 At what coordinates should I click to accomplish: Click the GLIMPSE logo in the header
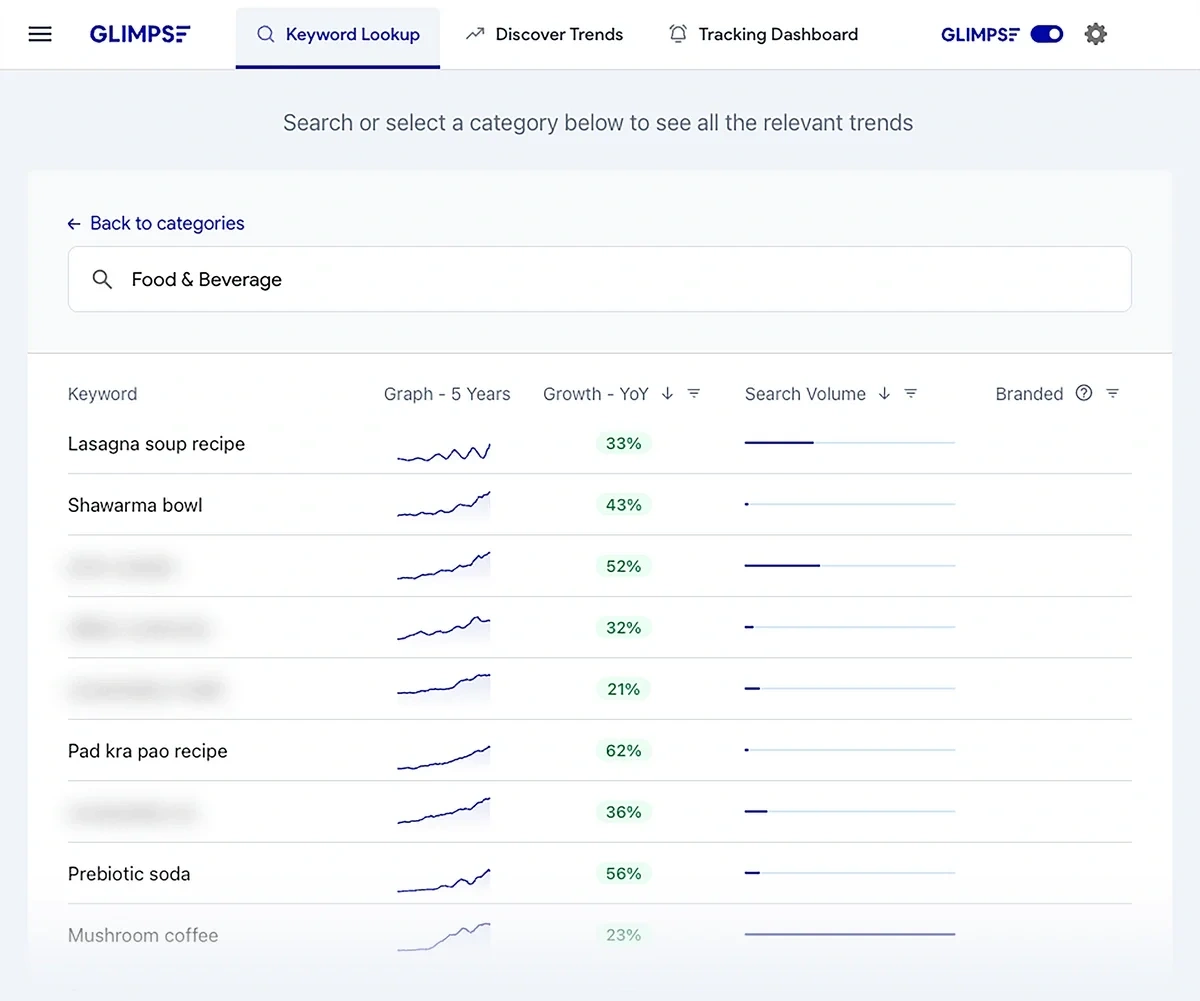coord(140,33)
